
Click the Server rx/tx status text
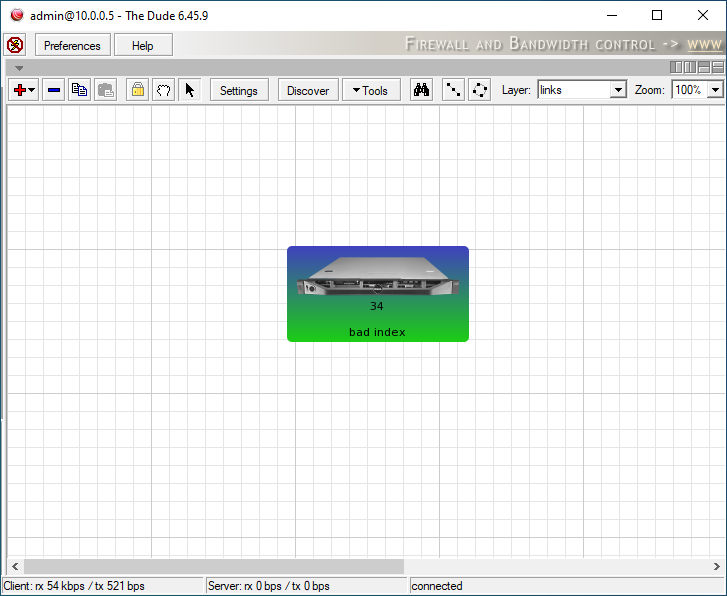point(269,586)
